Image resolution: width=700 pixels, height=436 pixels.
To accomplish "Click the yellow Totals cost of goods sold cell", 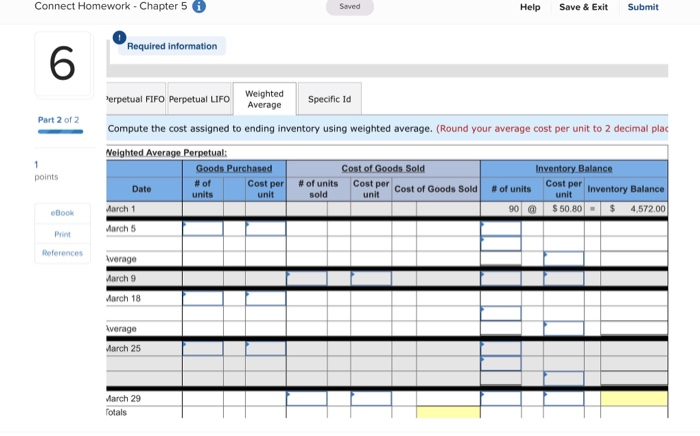I will 448,412.
